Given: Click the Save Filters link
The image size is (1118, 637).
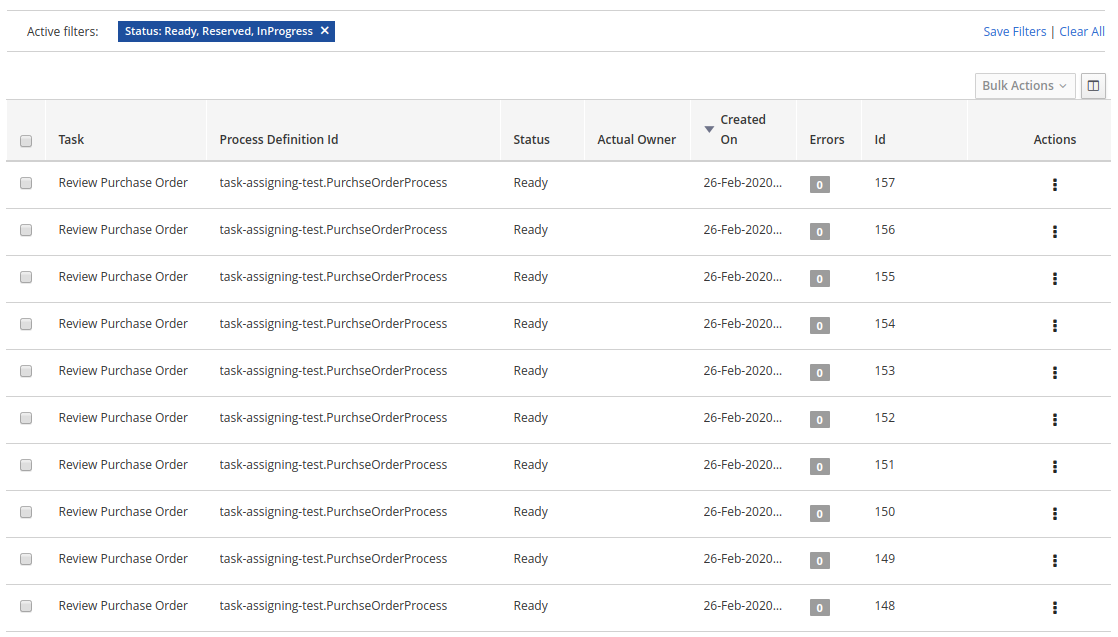Looking at the screenshot, I should tap(1014, 32).
